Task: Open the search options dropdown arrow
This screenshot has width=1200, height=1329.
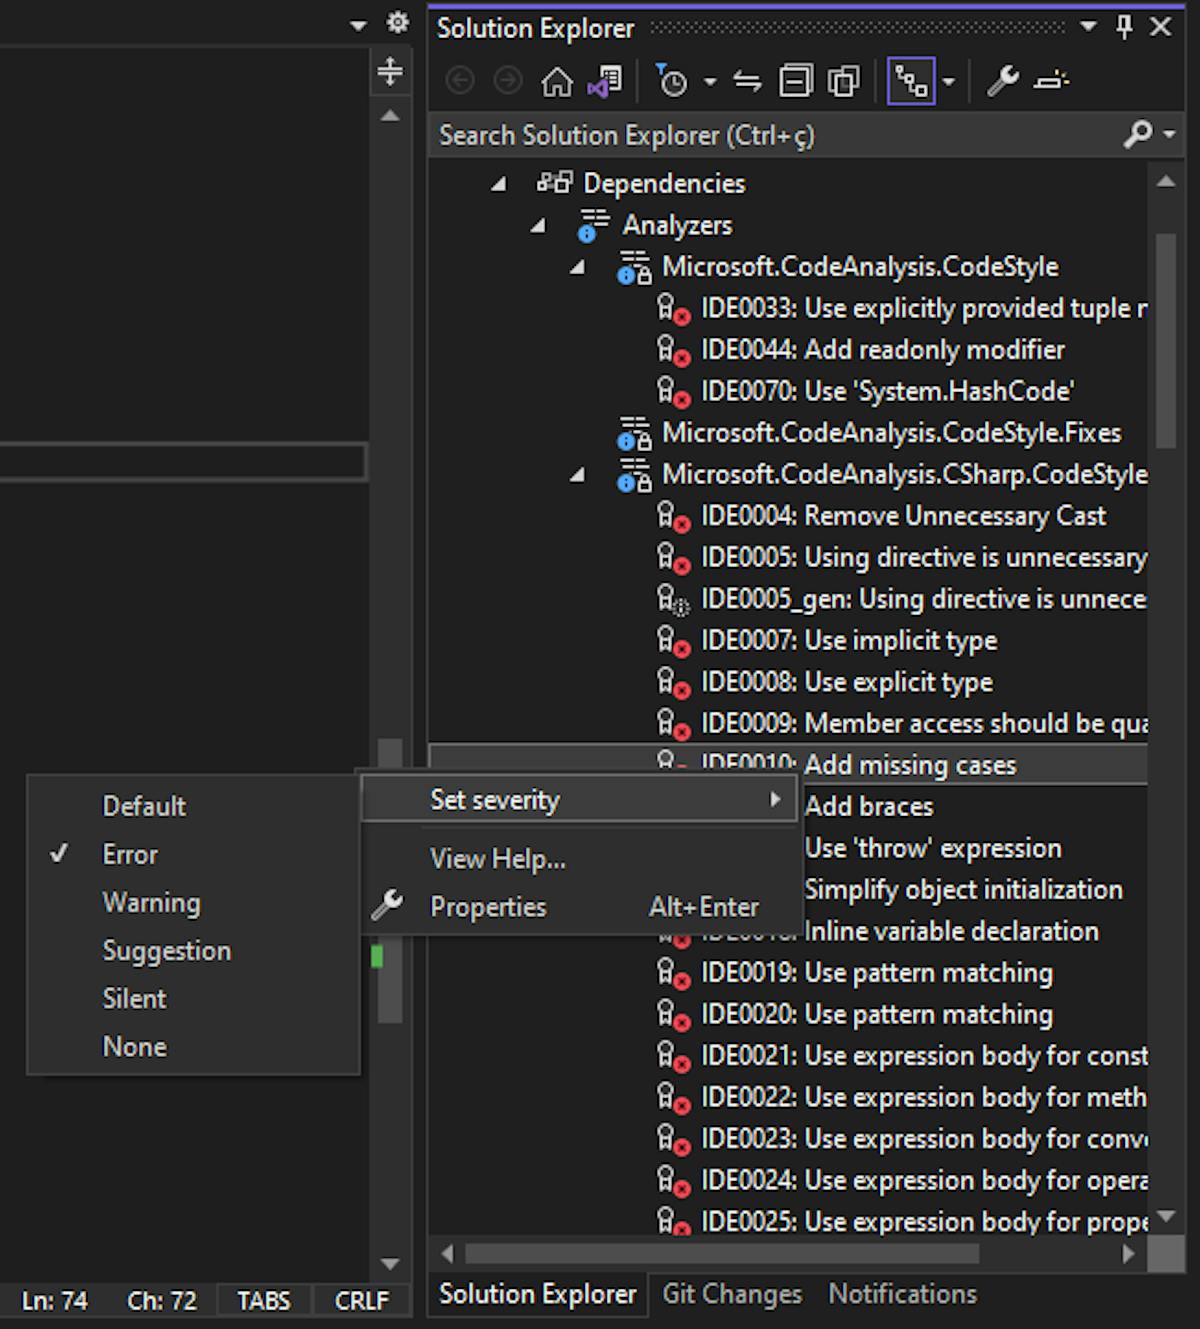Action: click(x=1168, y=134)
